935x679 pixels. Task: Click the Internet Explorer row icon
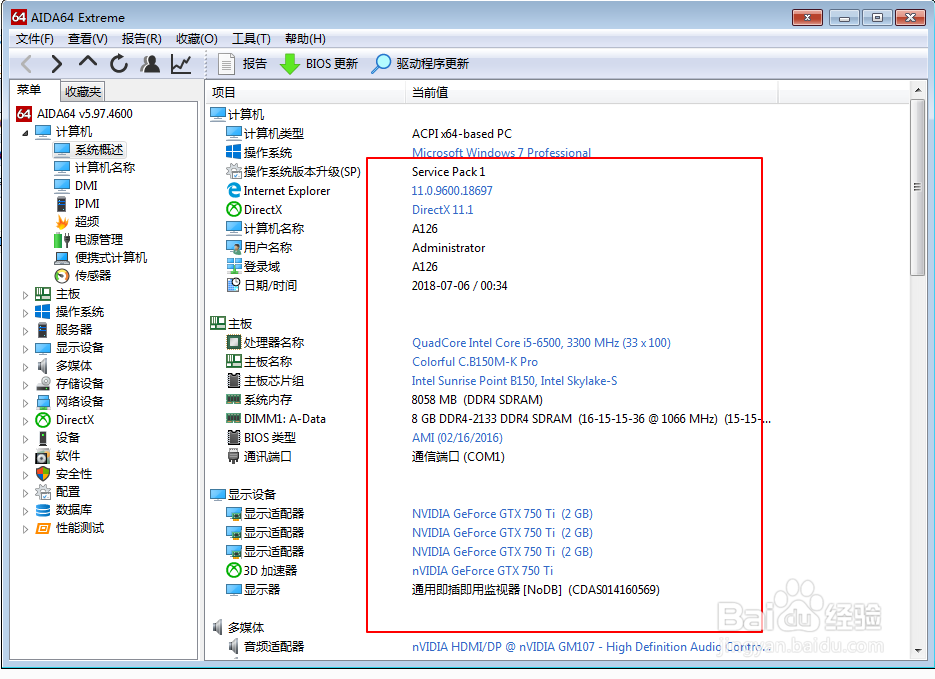point(234,190)
